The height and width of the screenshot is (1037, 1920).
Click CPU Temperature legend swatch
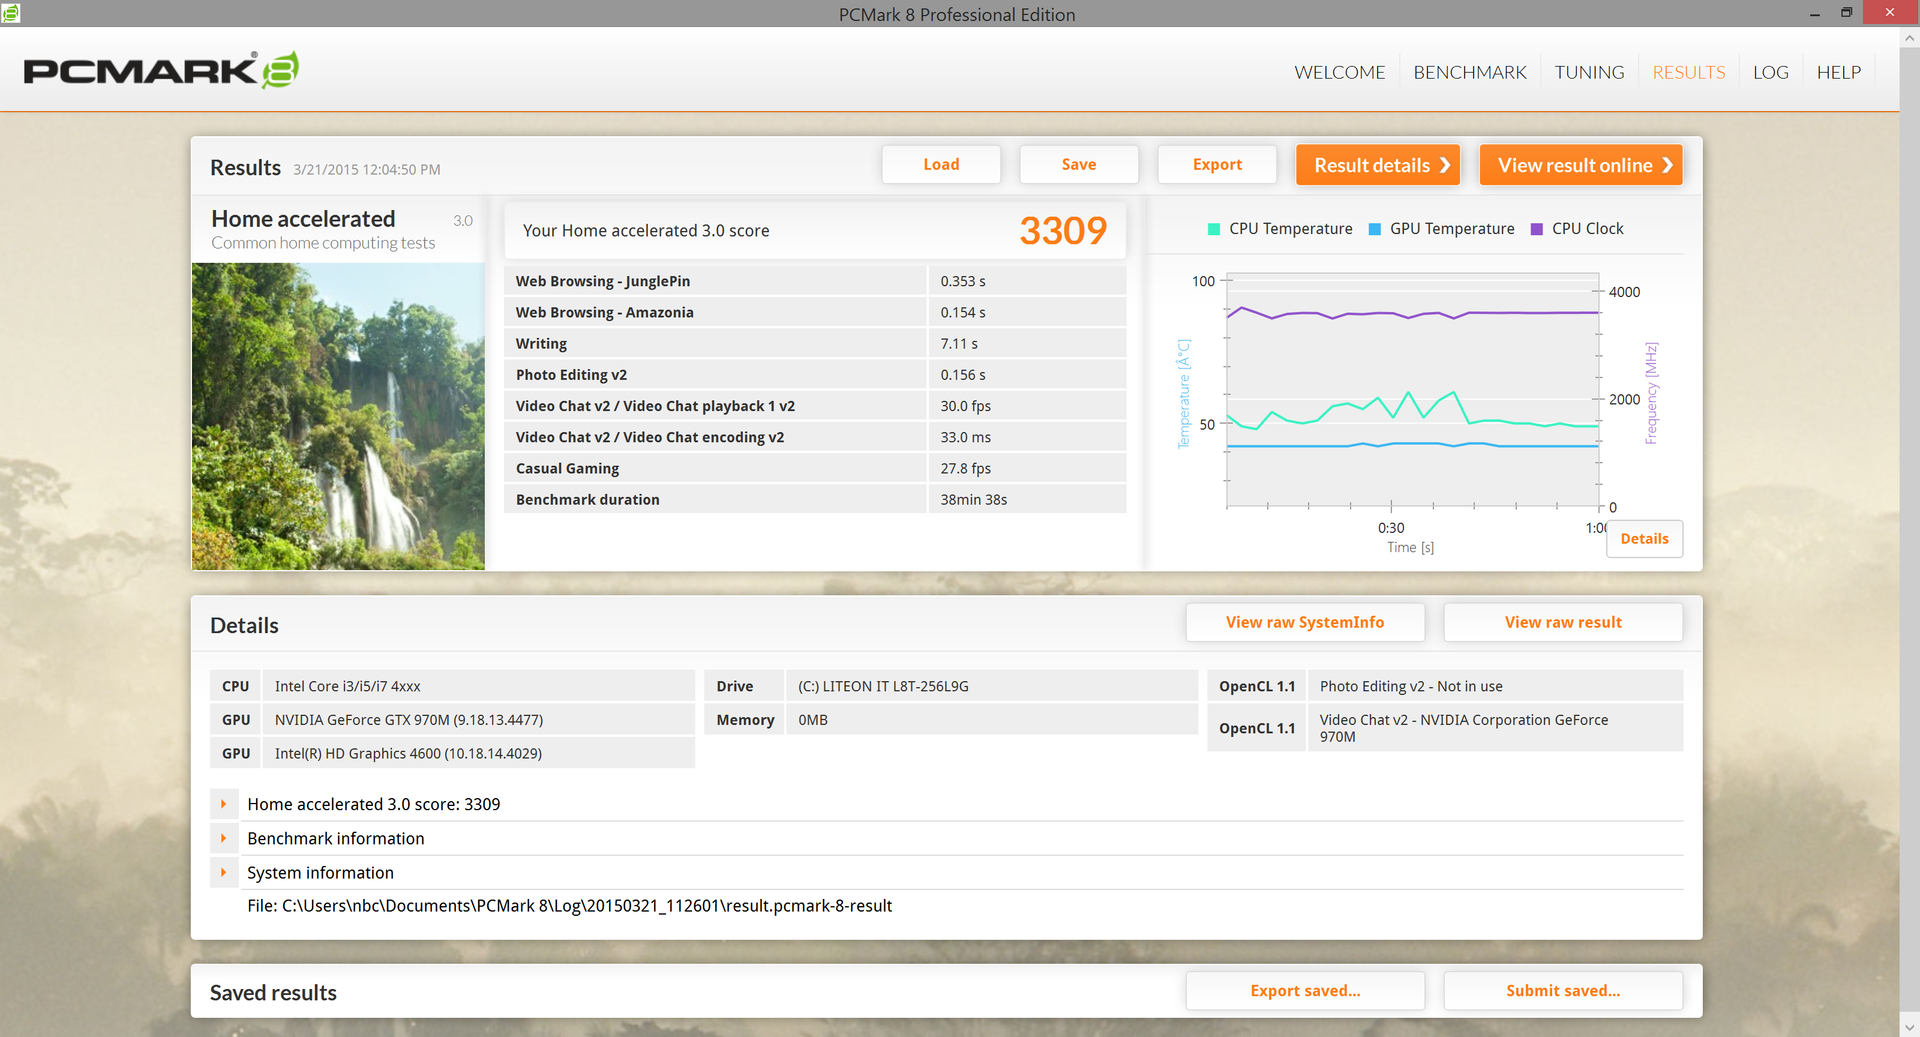[1214, 229]
